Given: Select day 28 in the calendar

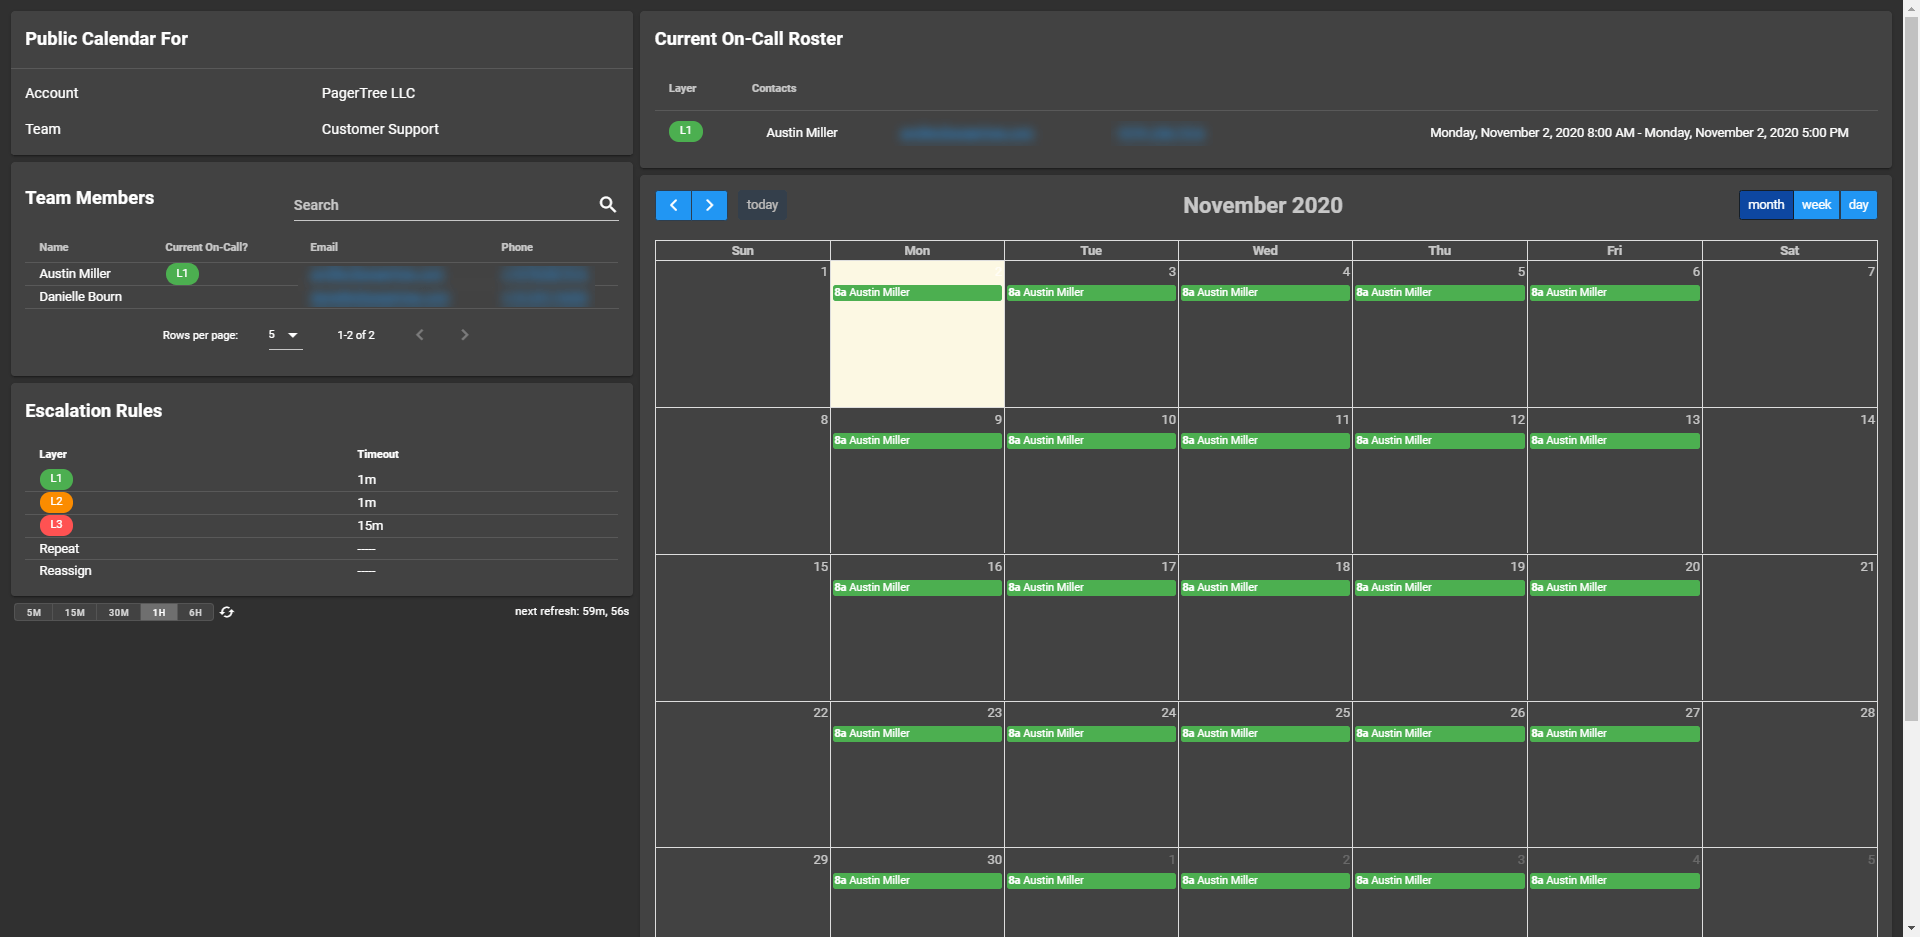Looking at the screenshot, I should [x=1790, y=775].
